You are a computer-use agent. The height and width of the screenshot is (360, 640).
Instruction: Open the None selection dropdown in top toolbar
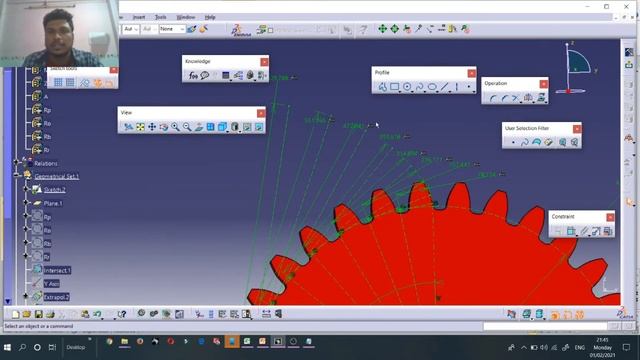[x=172, y=29]
